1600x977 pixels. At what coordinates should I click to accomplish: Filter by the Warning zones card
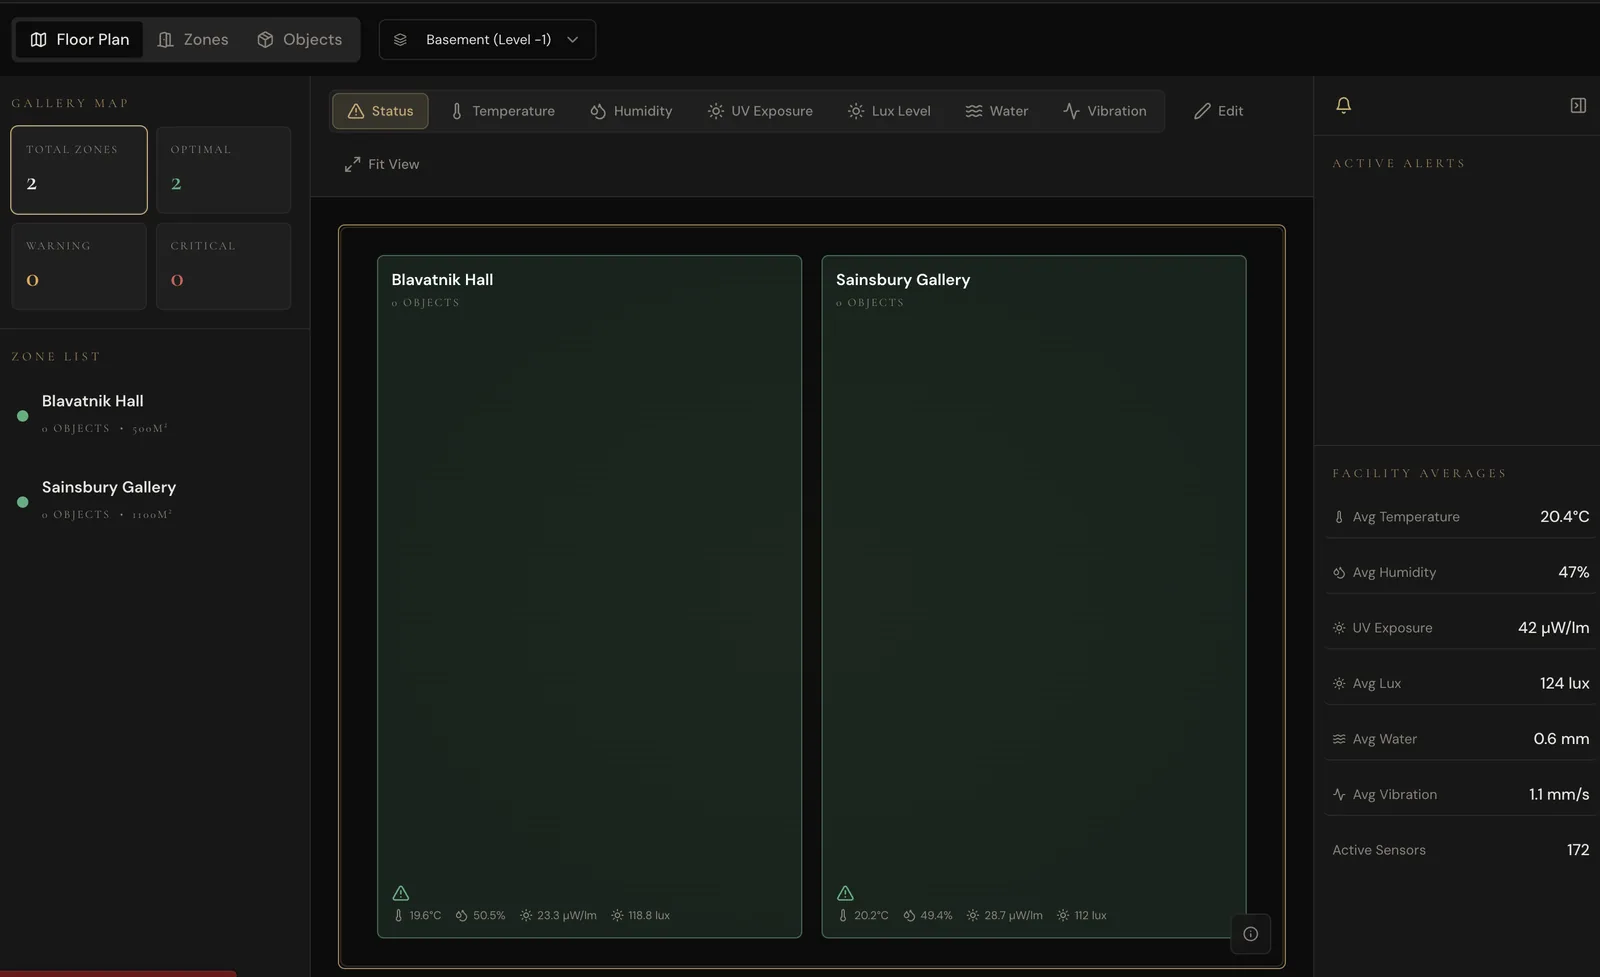point(79,266)
